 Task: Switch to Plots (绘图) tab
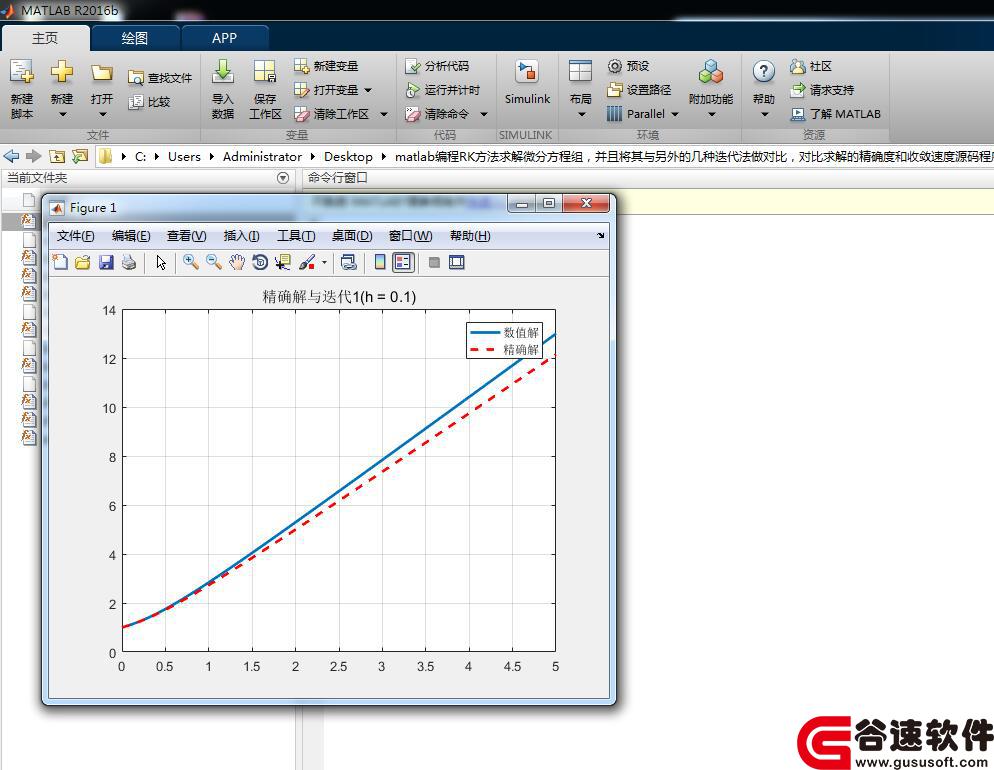[x=134, y=38]
